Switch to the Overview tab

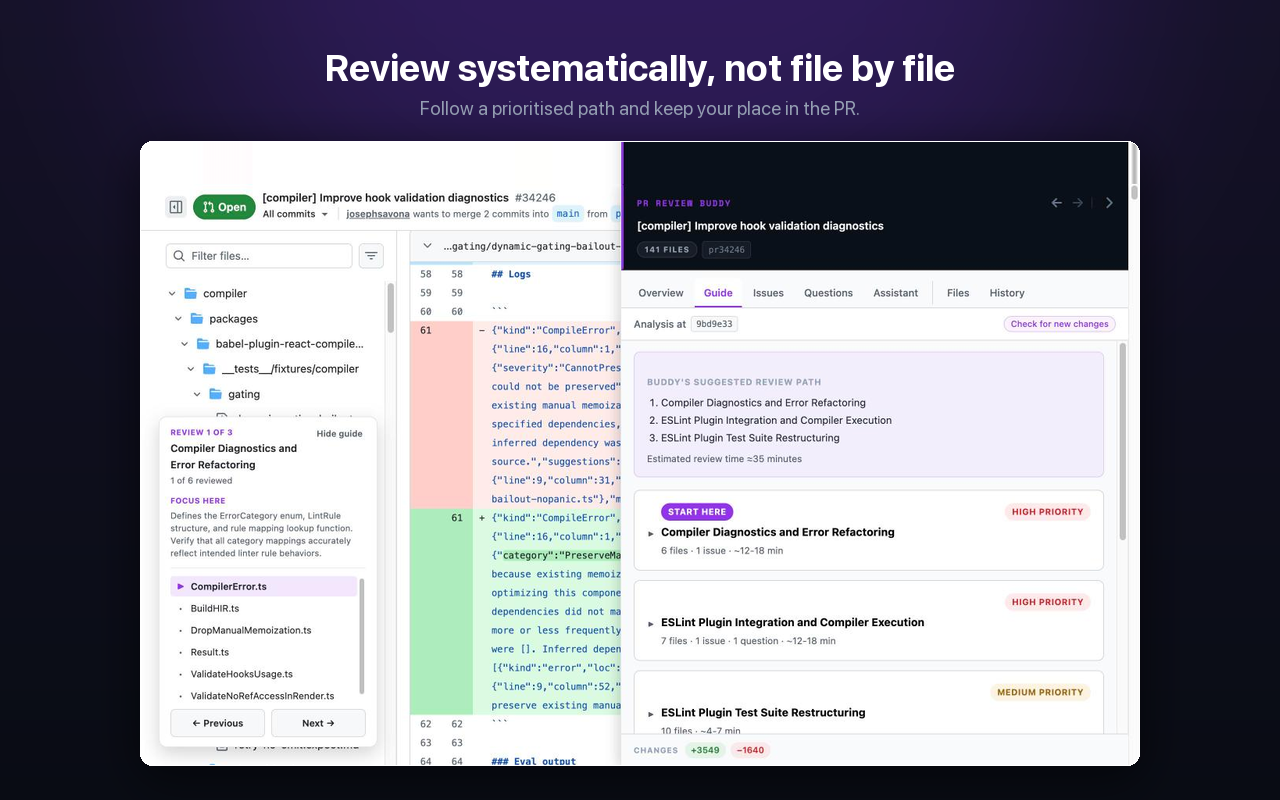coord(661,293)
